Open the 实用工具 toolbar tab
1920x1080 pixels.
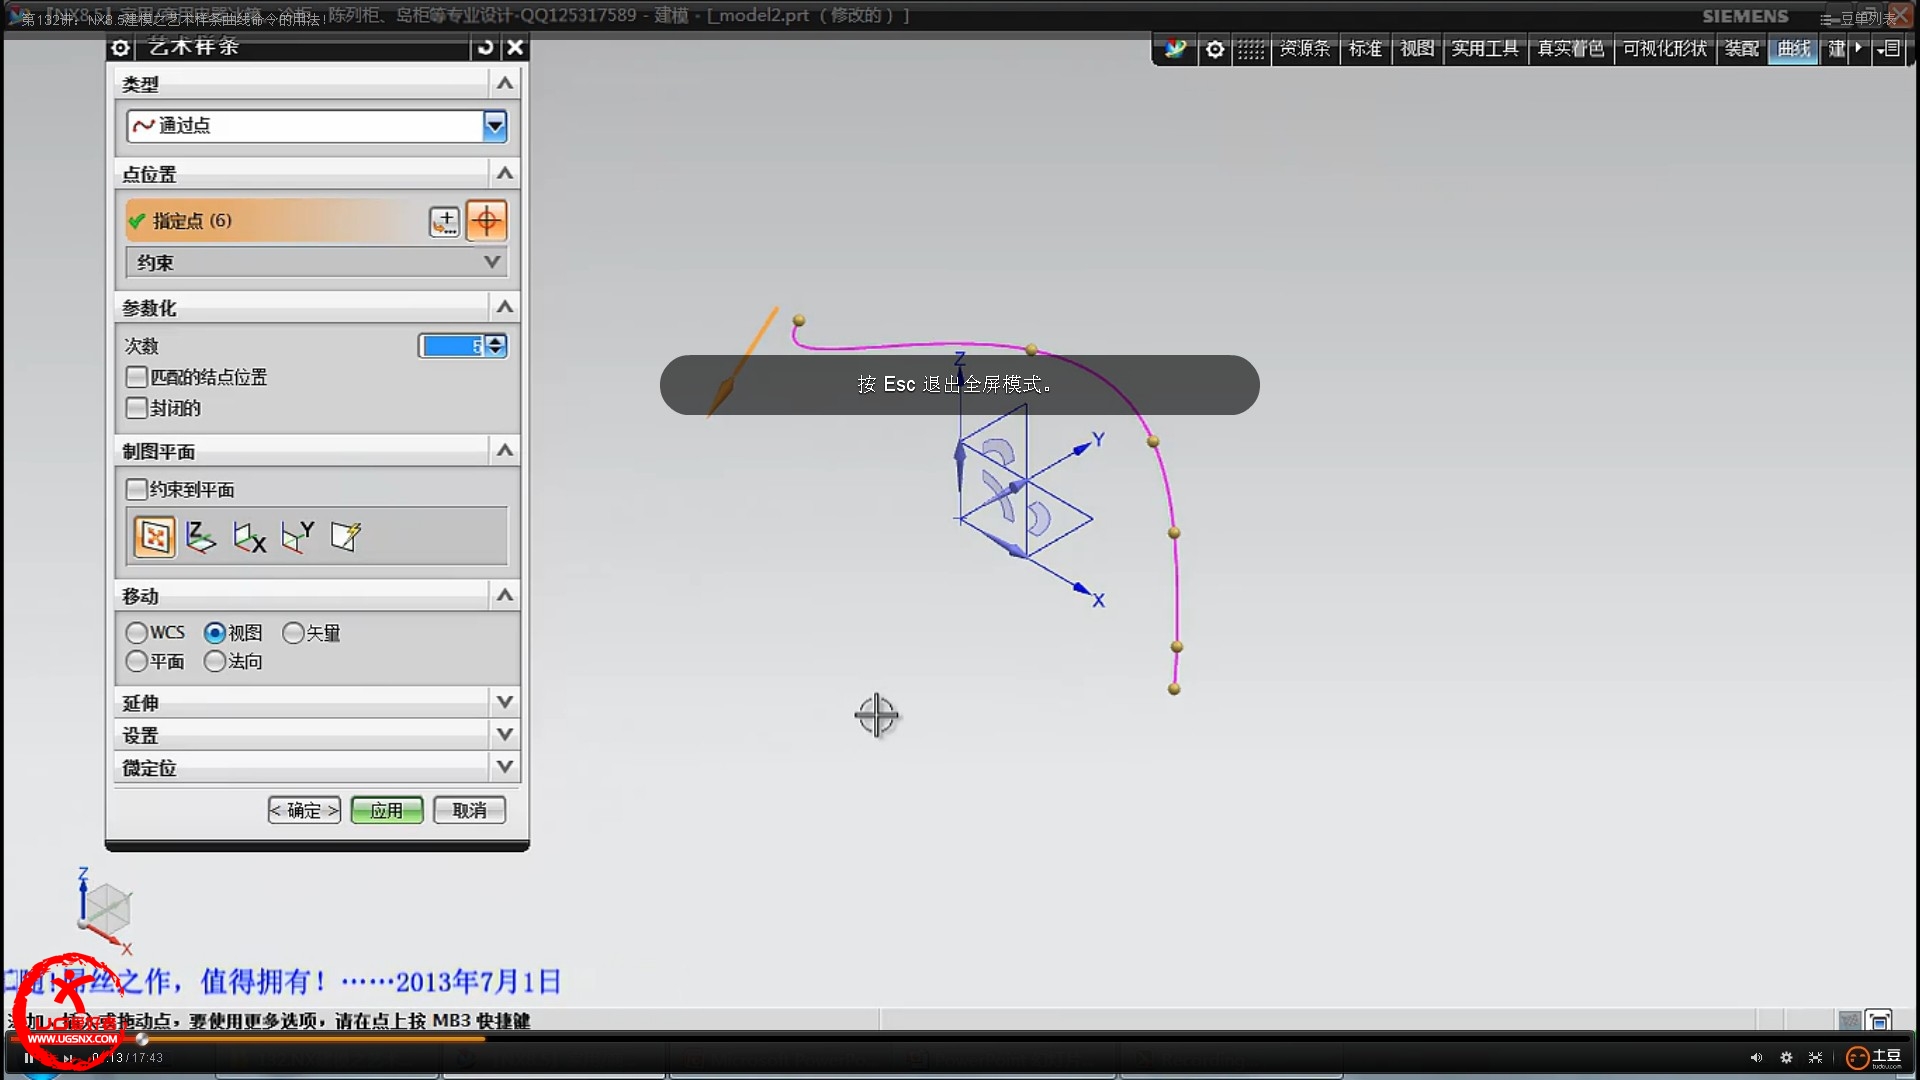pyautogui.click(x=1485, y=49)
